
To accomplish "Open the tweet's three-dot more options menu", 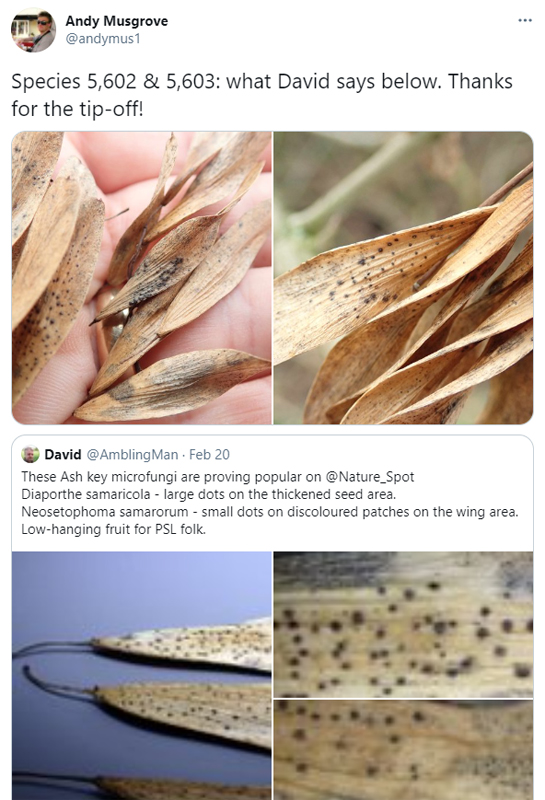I will (x=525, y=20).
